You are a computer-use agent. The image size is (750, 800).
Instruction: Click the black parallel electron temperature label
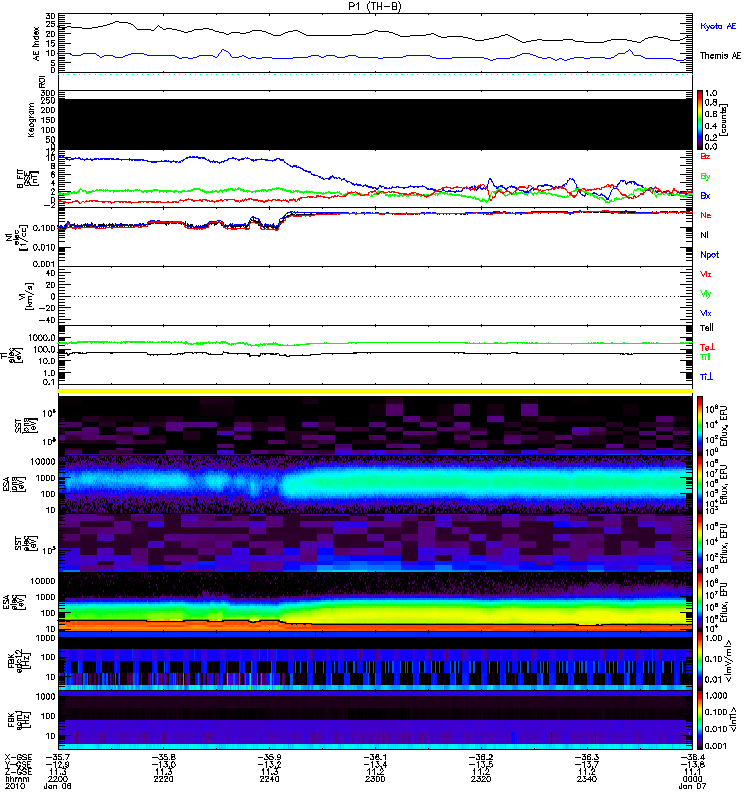[707, 328]
